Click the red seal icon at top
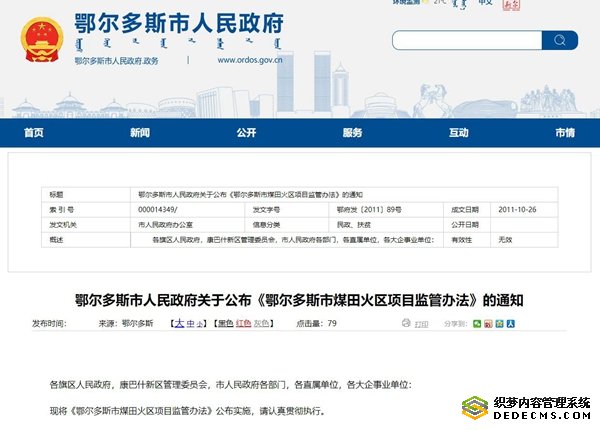600x430 pixels. (511, 5)
